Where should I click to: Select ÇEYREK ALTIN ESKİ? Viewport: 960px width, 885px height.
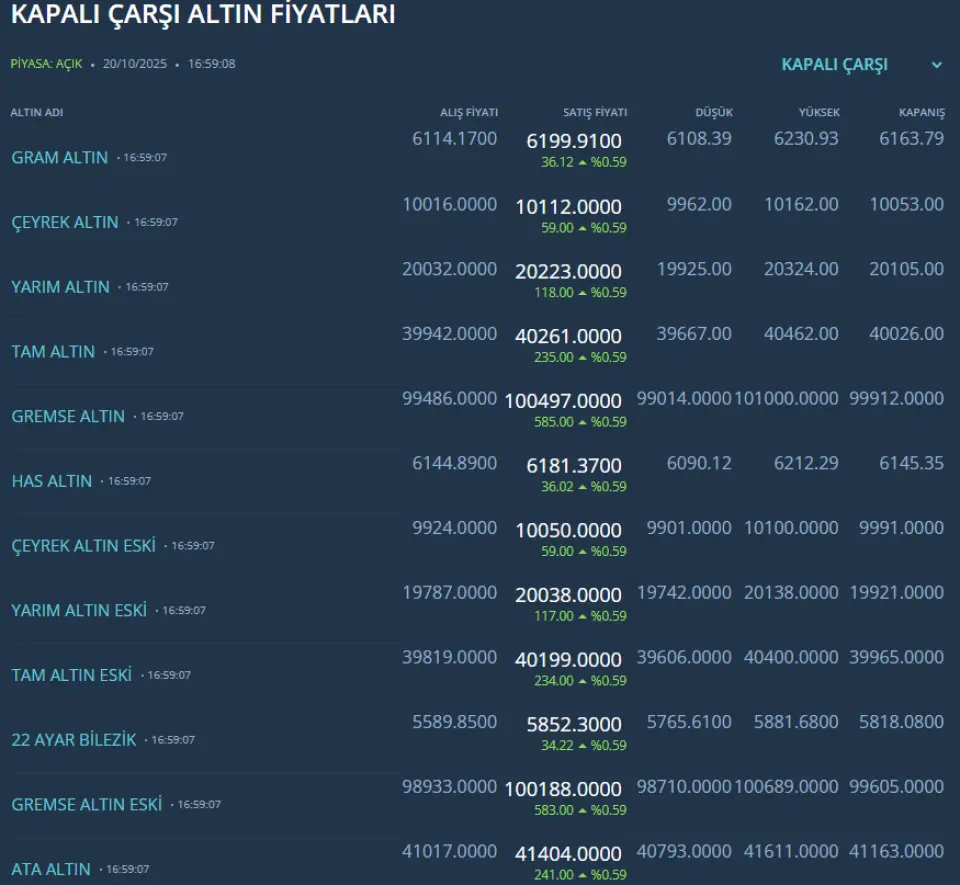pos(83,546)
